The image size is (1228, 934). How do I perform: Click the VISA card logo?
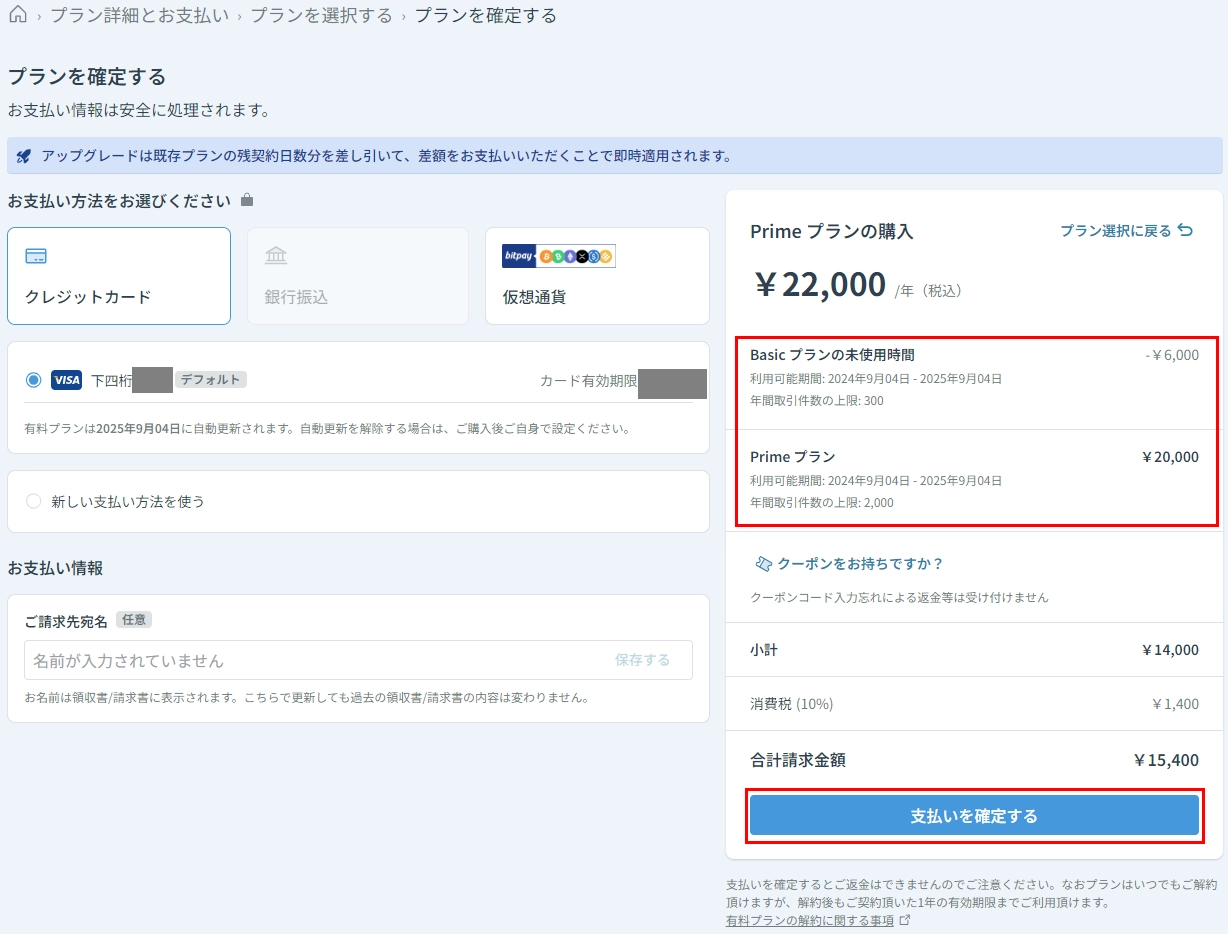[x=66, y=380]
